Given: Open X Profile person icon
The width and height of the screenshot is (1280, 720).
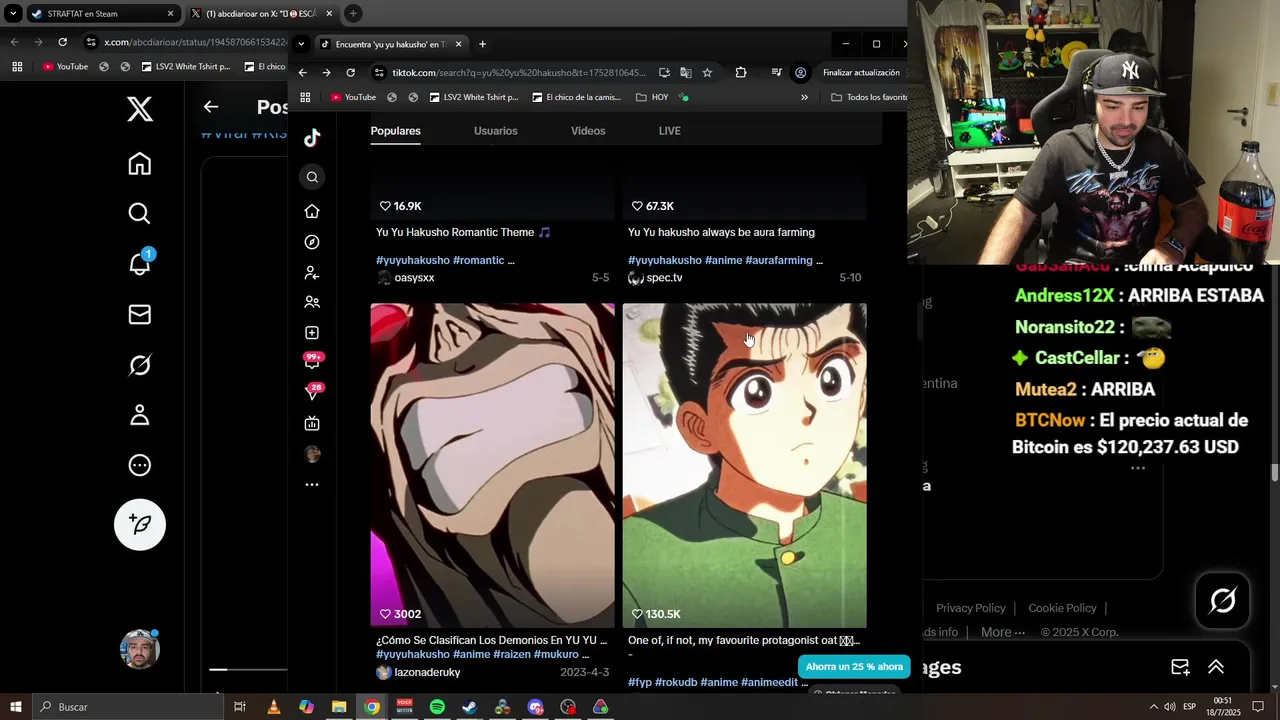Looking at the screenshot, I should pos(140,415).
